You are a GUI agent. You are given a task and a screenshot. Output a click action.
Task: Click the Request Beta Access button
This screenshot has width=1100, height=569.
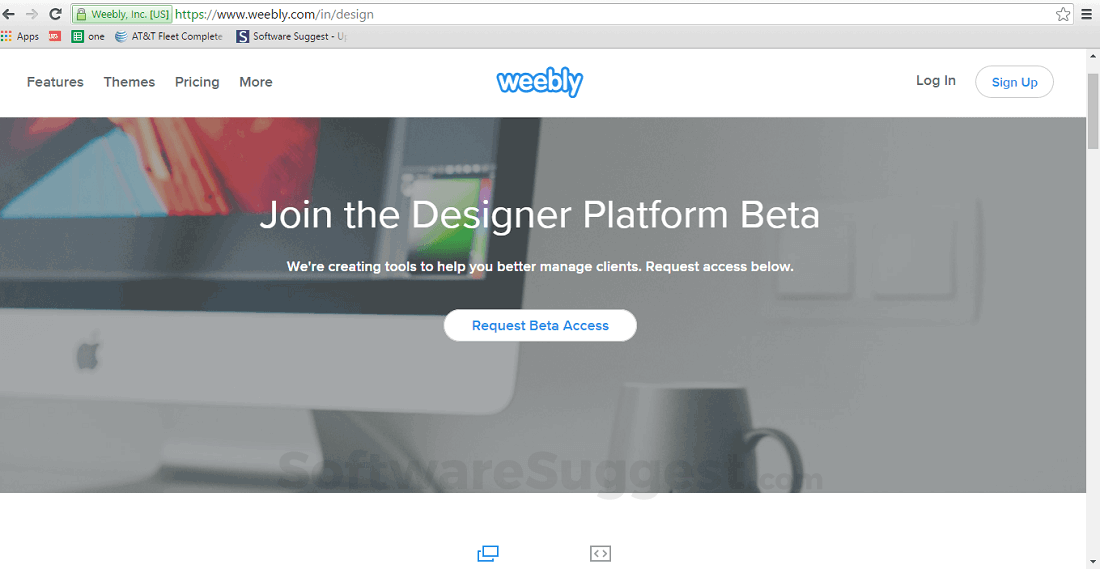[540, 326]
